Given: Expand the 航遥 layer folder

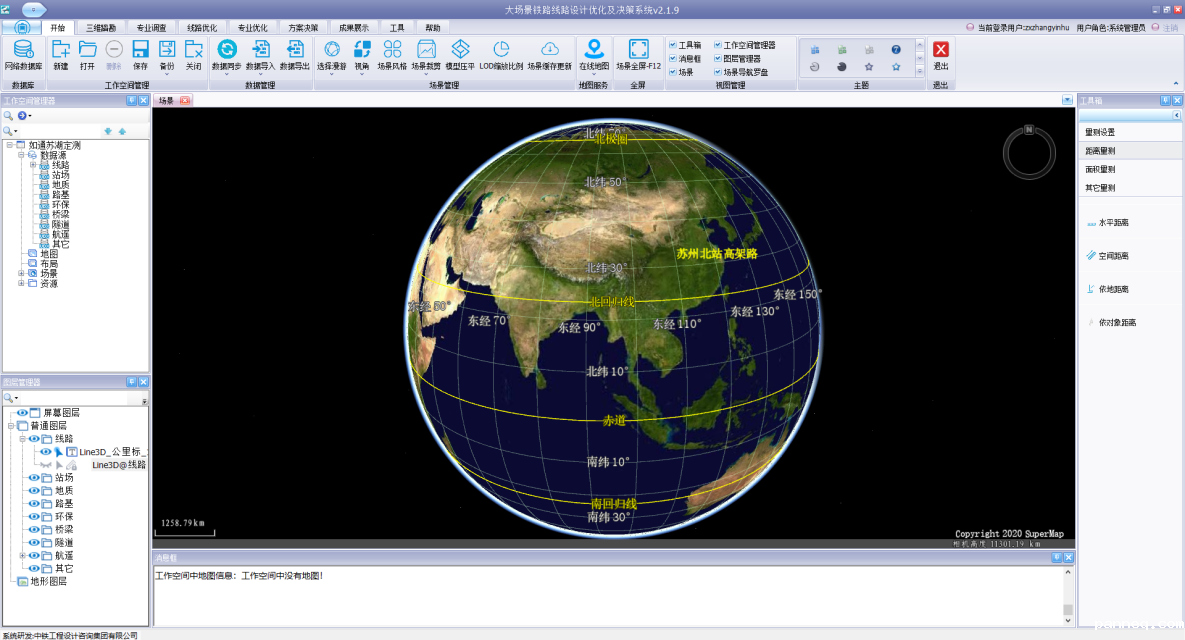Looking at the screenshot, I should (22, 555).
